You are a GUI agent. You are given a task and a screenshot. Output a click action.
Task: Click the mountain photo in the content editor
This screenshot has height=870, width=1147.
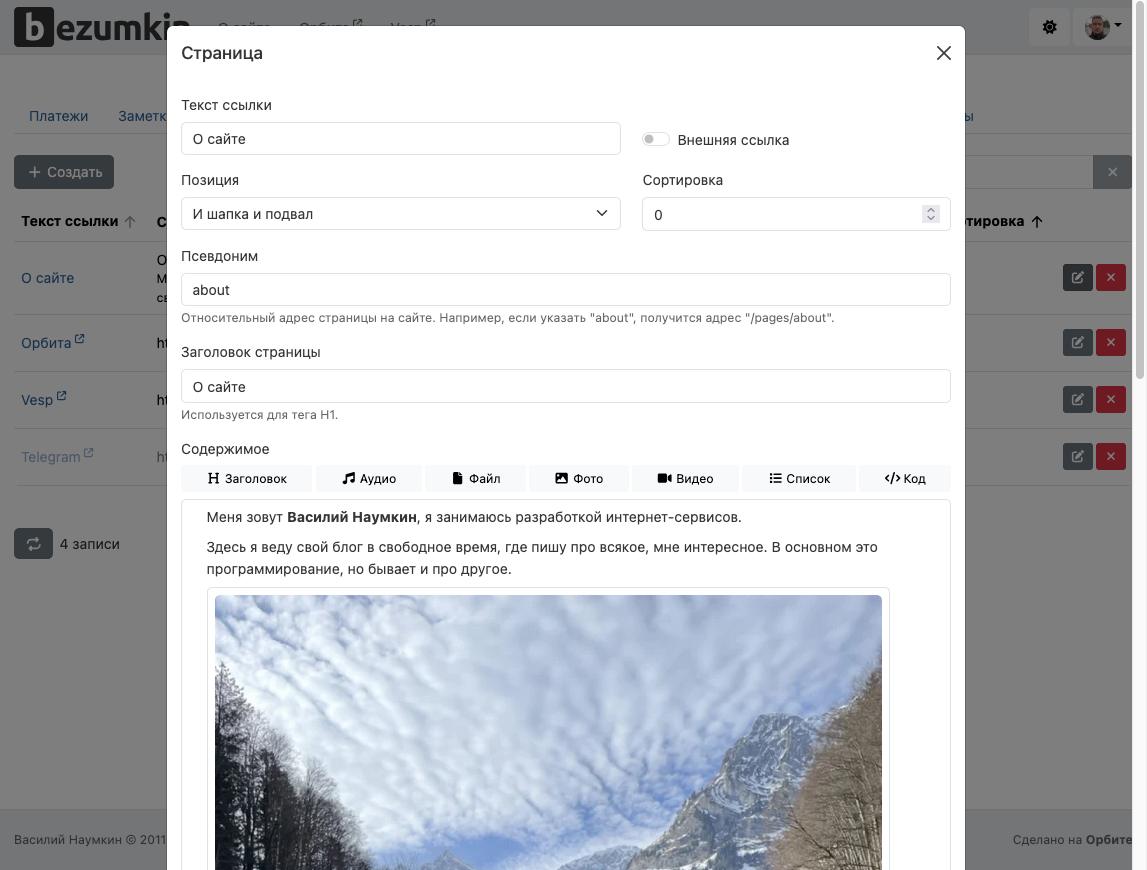(x=548, y=730)
